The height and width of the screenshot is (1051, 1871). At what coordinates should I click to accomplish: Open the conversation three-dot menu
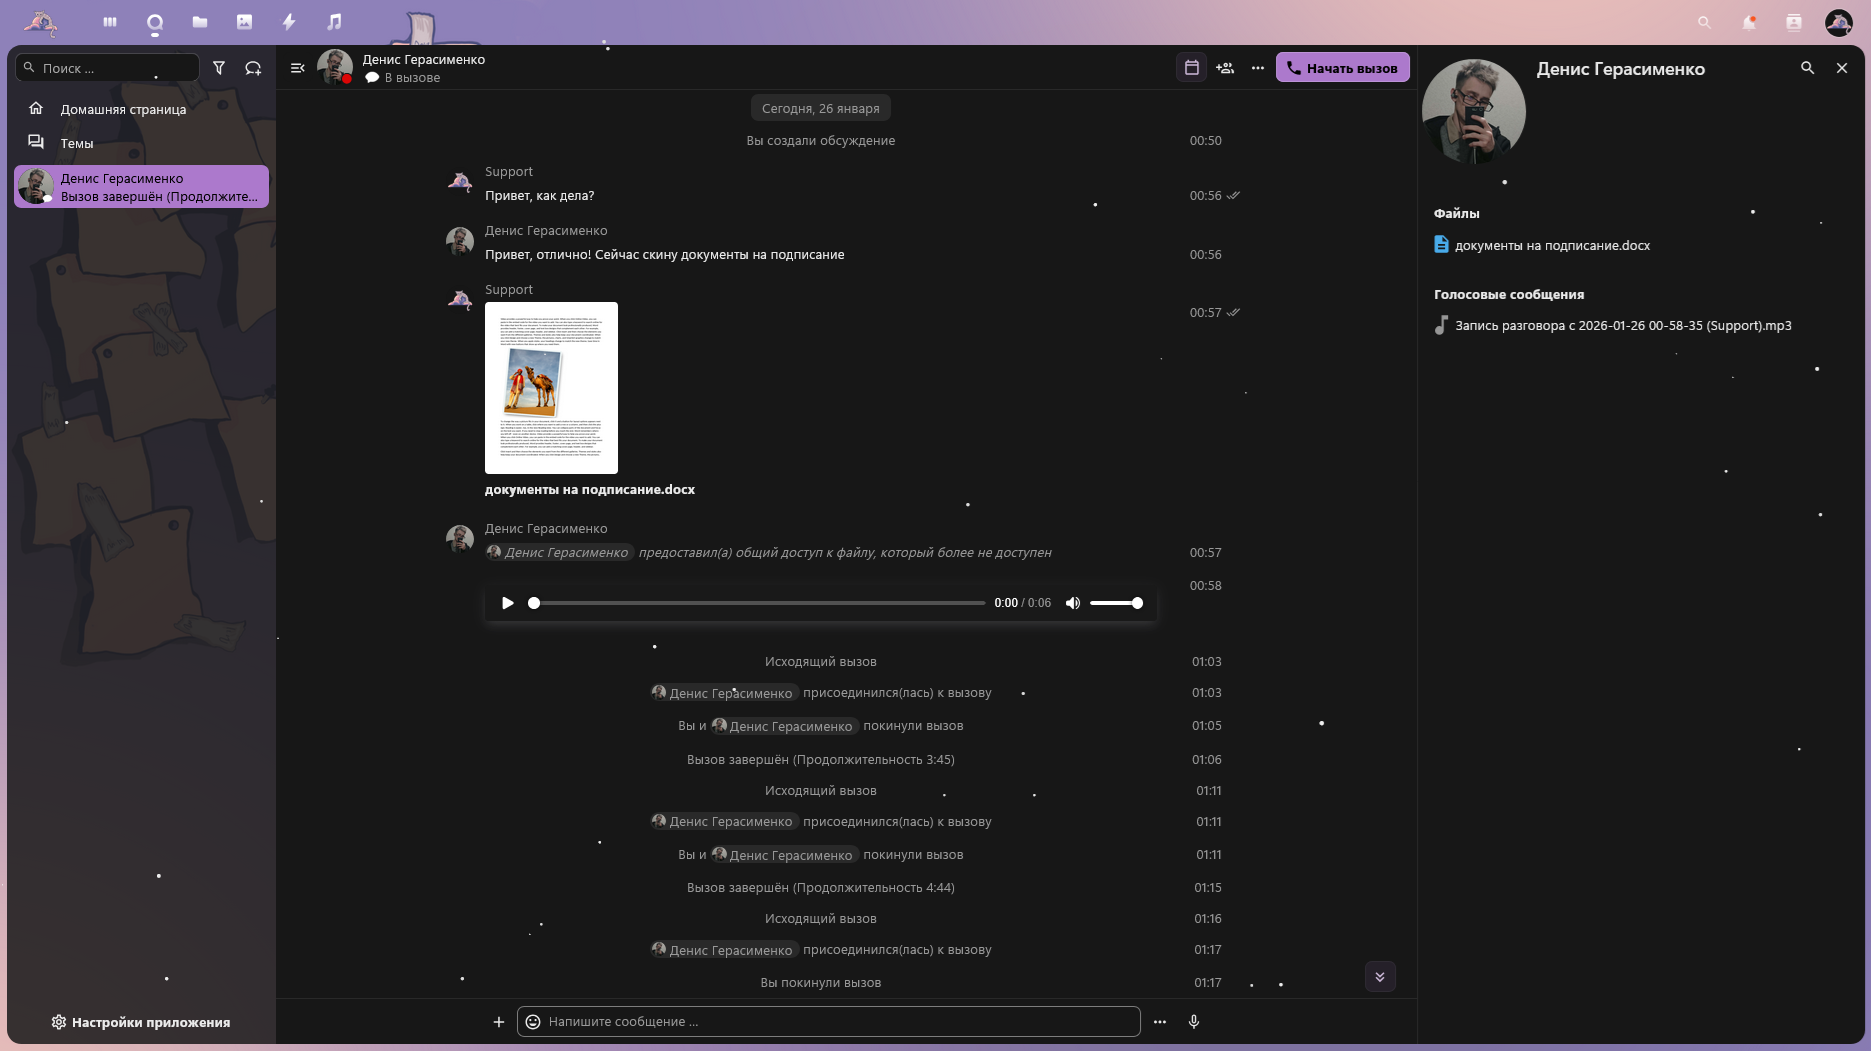click(1257, 67)
